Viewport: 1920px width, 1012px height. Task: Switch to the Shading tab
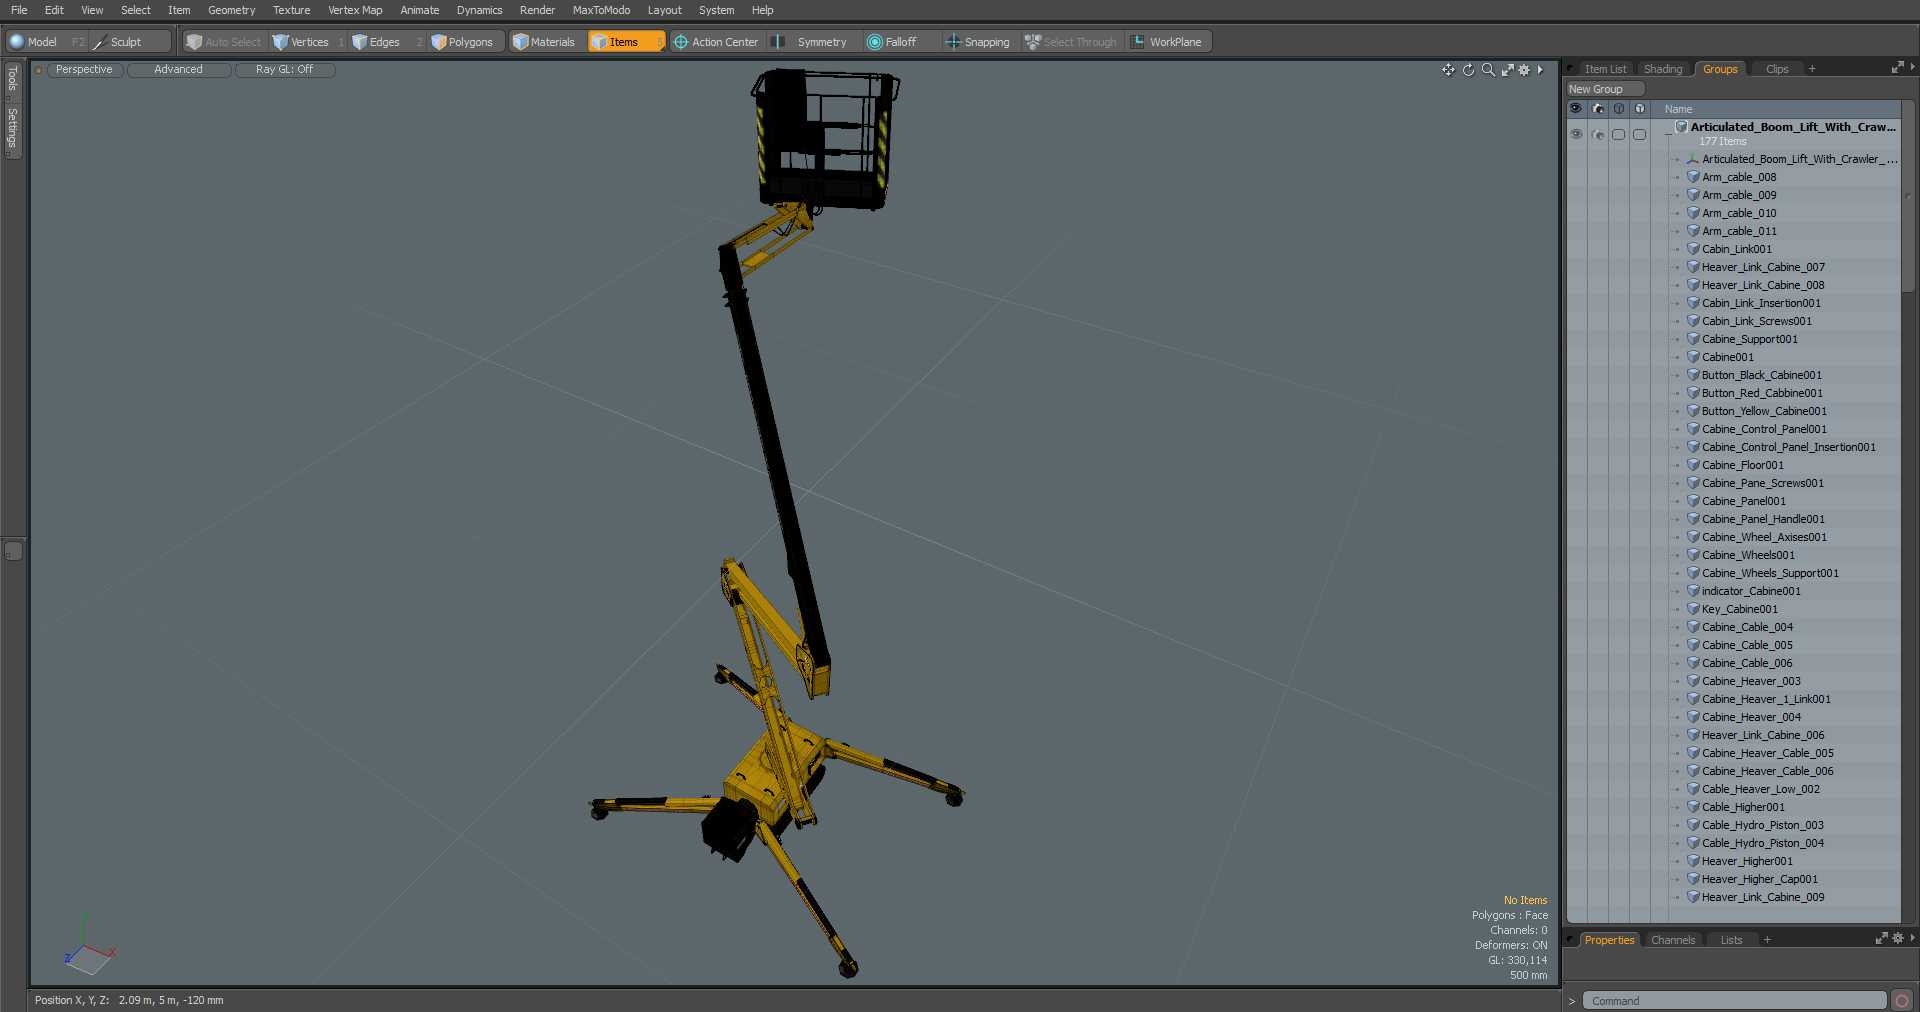[1663, 69]
